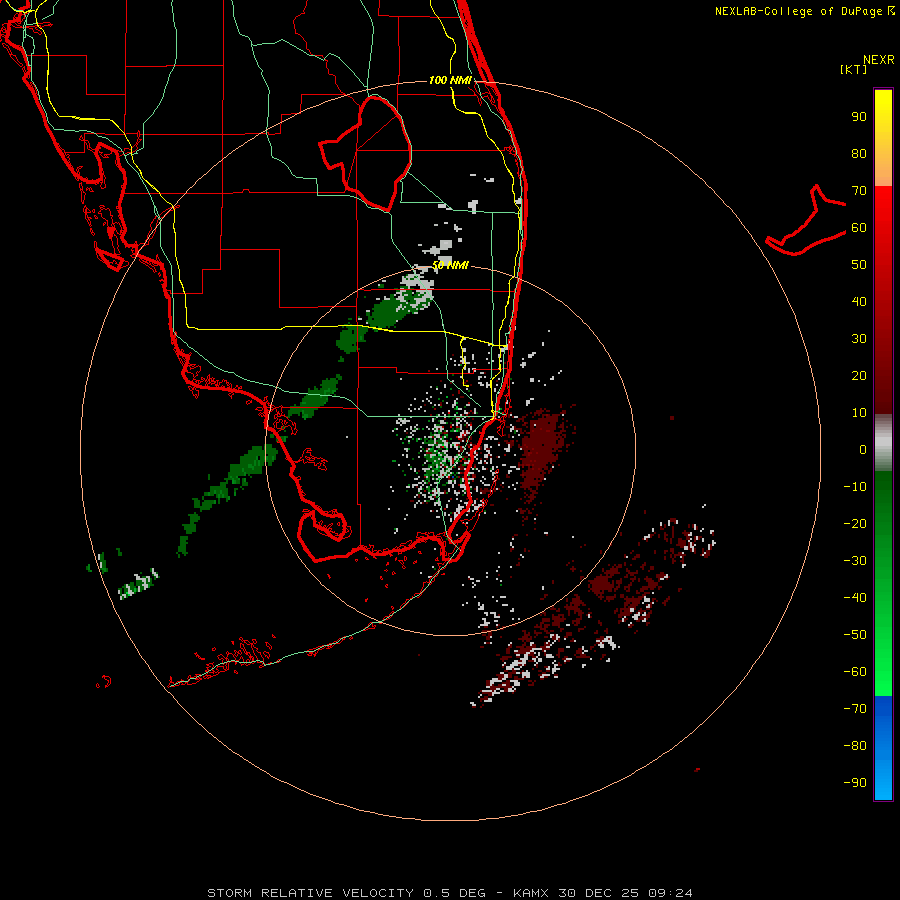Screen dimensions: 900x900
Task: Select the -60 scale value
Action: point(855,672)
